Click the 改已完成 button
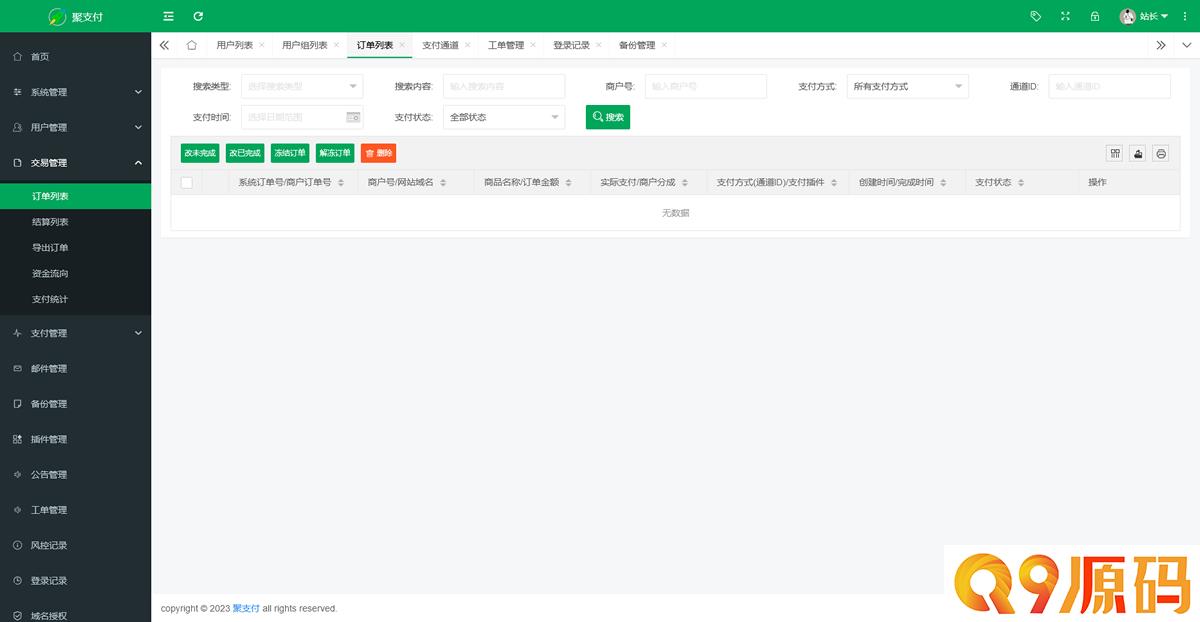The image size is (1200, 622). [245, 153]
